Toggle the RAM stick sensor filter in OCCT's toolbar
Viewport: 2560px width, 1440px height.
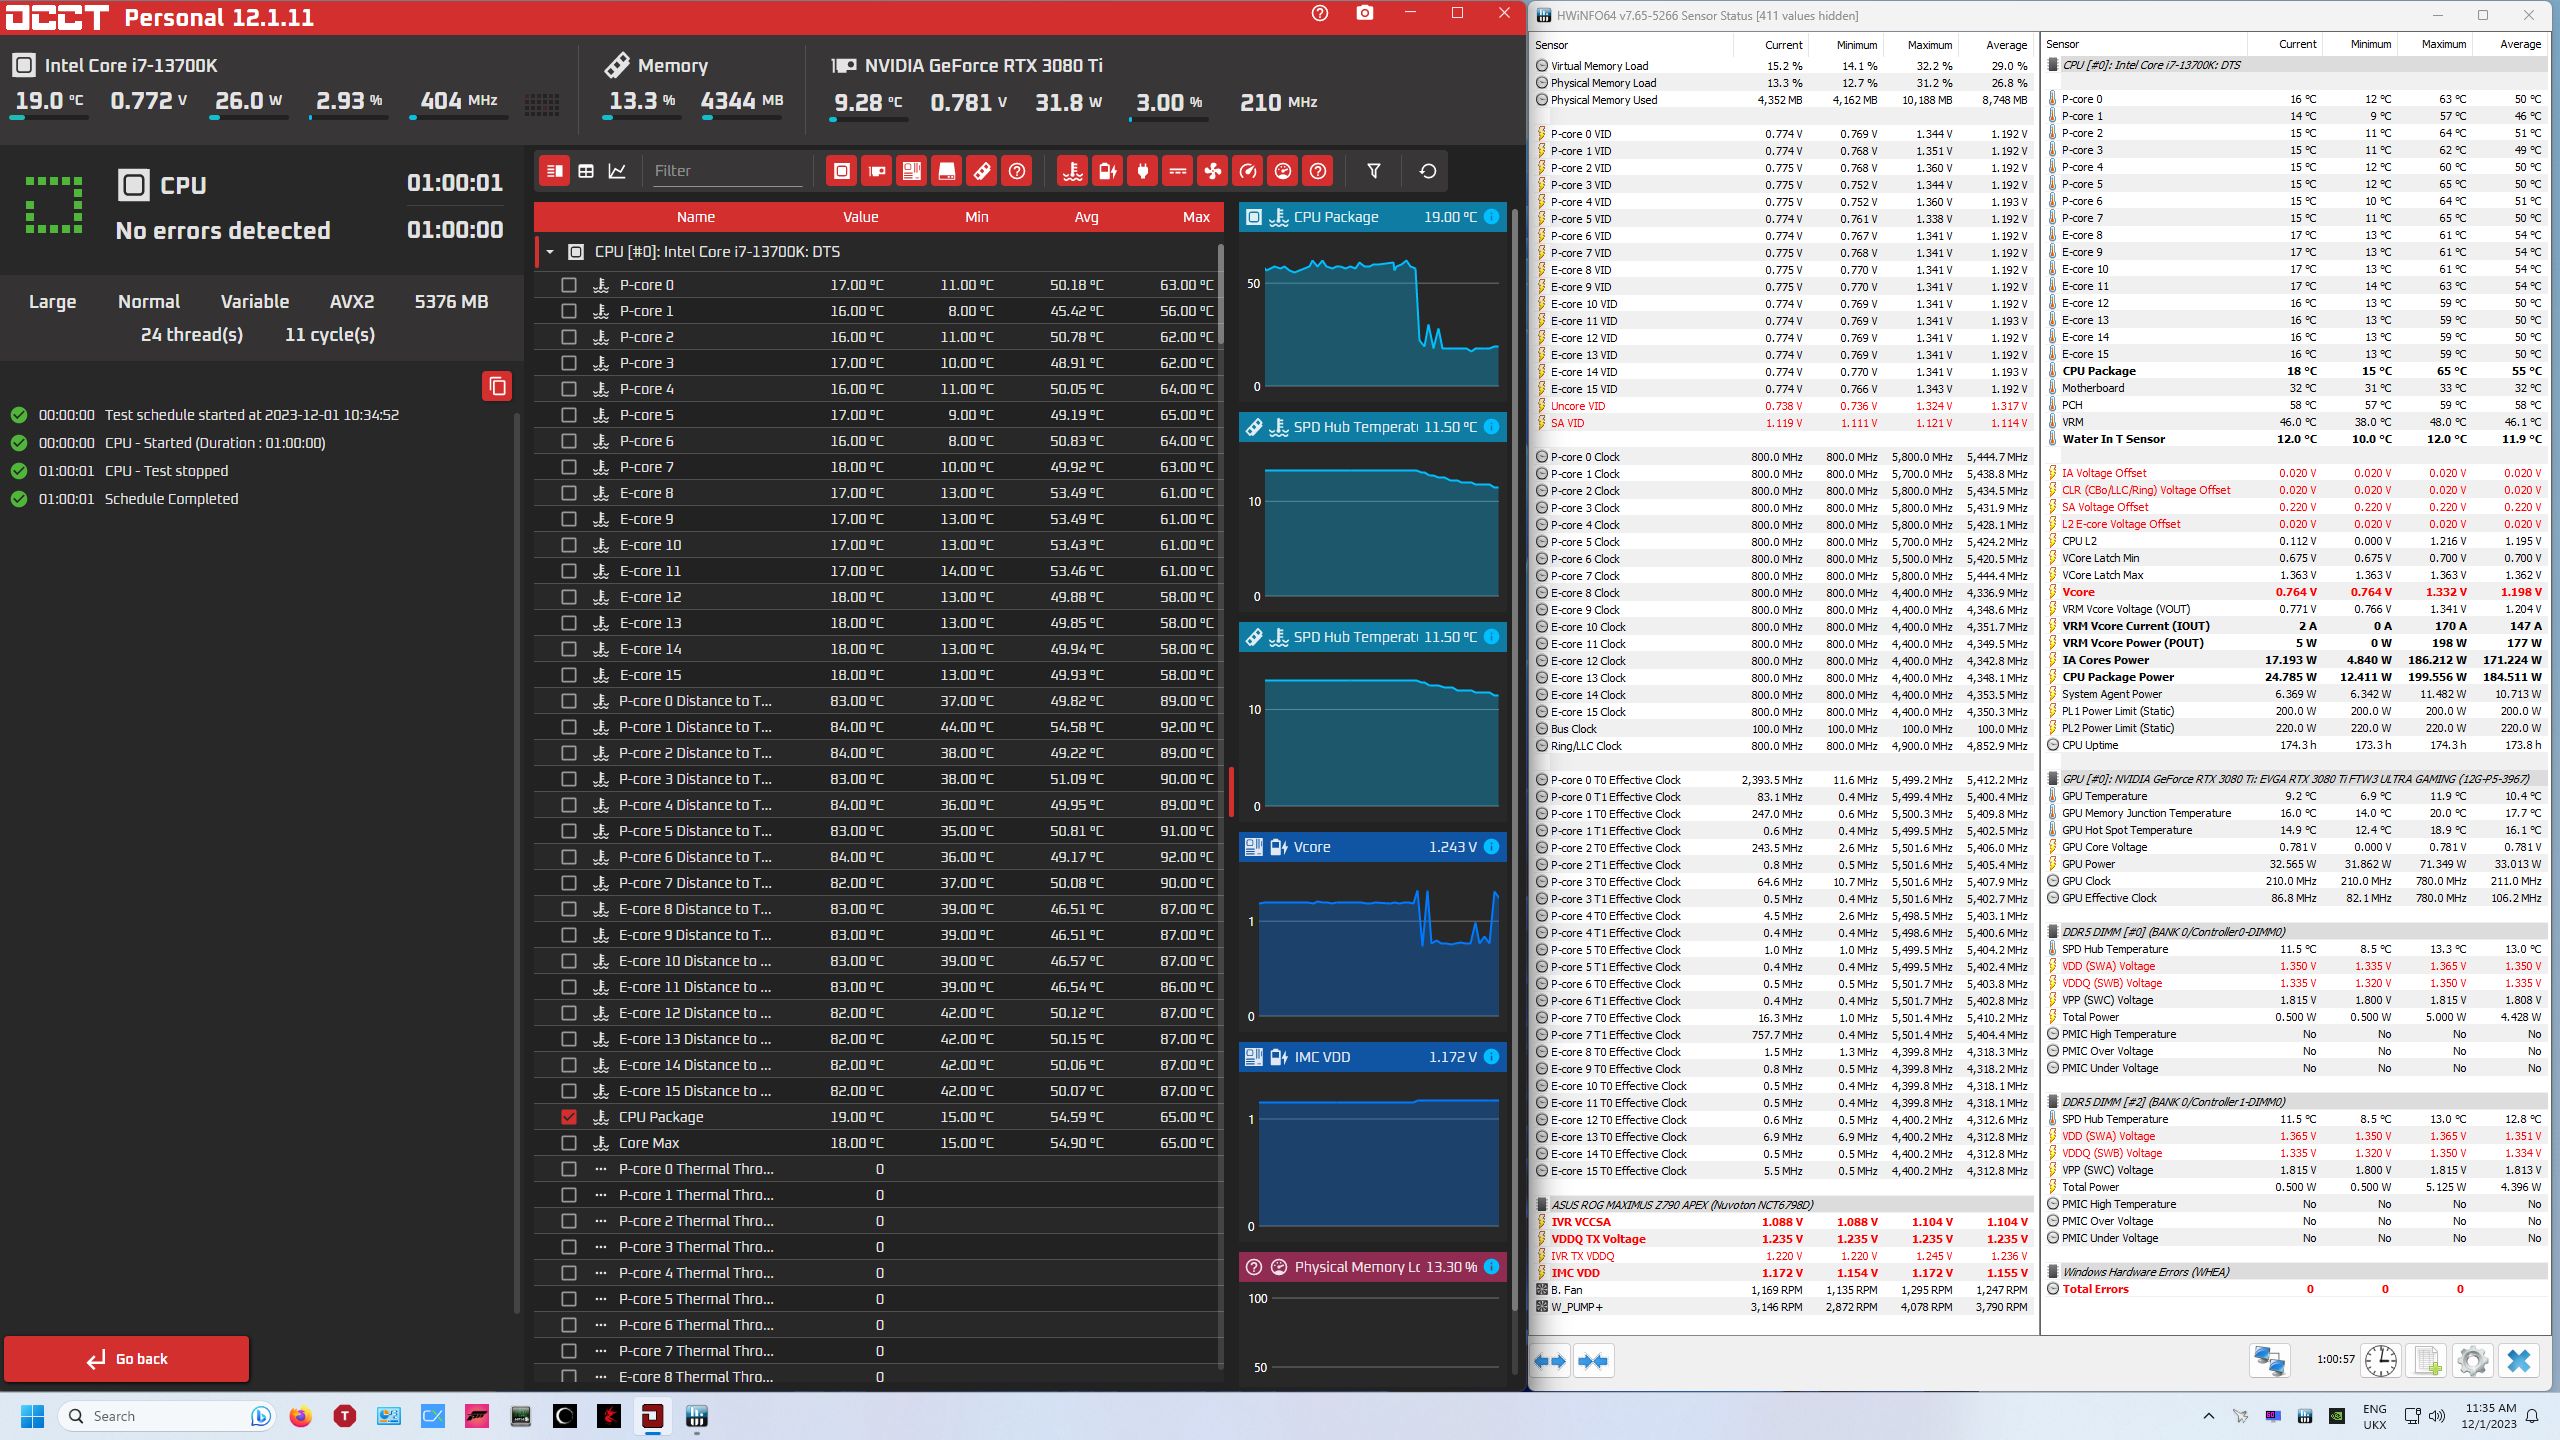pyautogui.click(x=982, y=171)
